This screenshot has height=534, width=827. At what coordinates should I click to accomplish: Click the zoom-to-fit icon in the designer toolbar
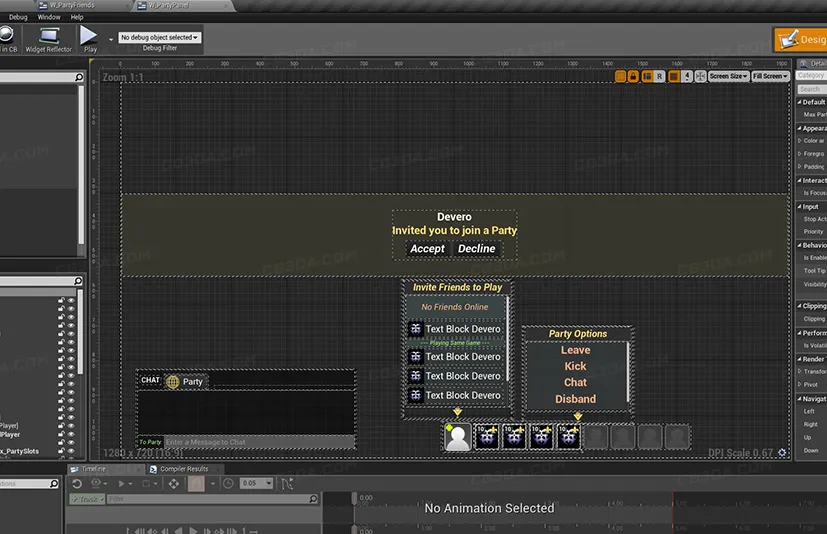(x=700, y=77)
